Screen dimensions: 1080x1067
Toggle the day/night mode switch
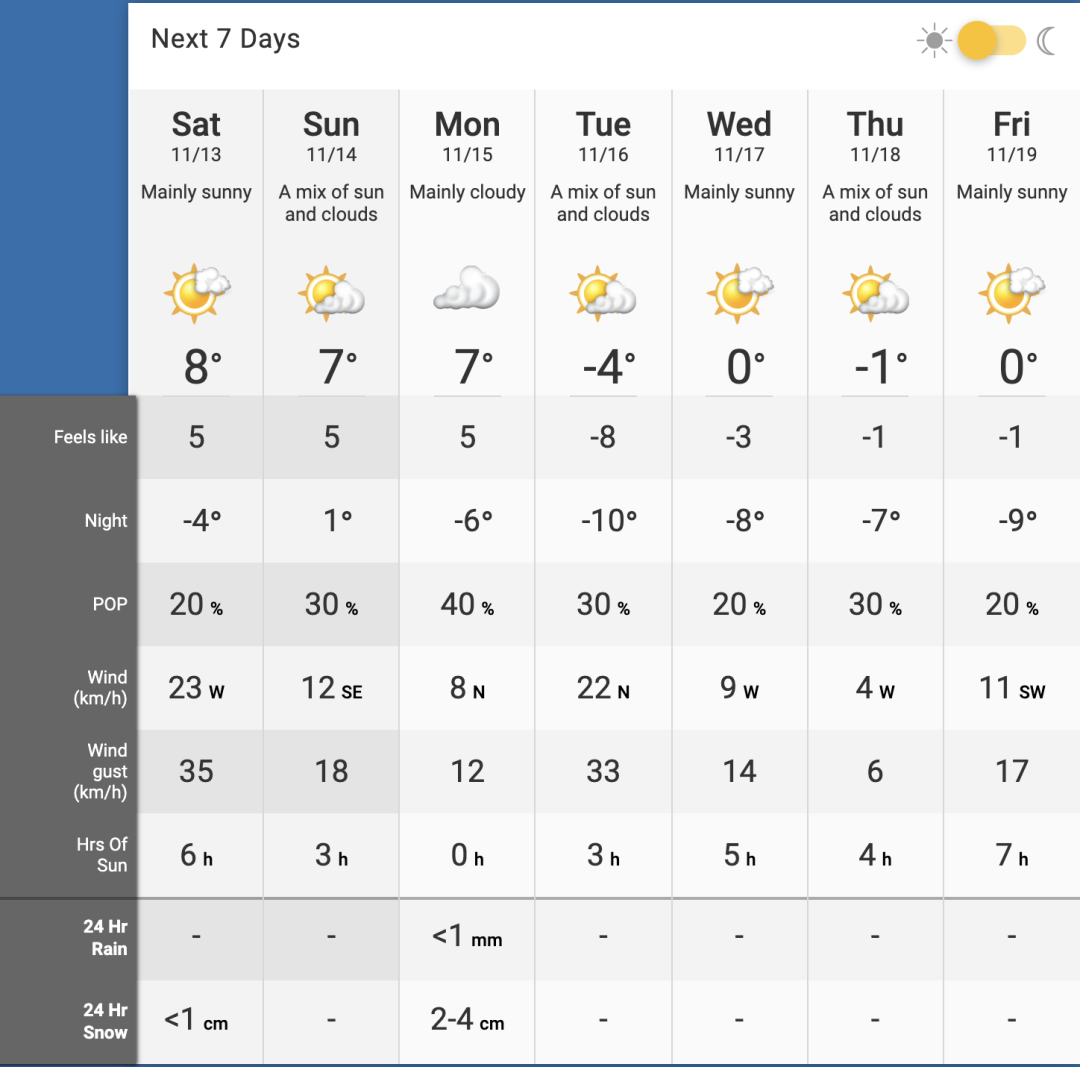pos(992,41)
